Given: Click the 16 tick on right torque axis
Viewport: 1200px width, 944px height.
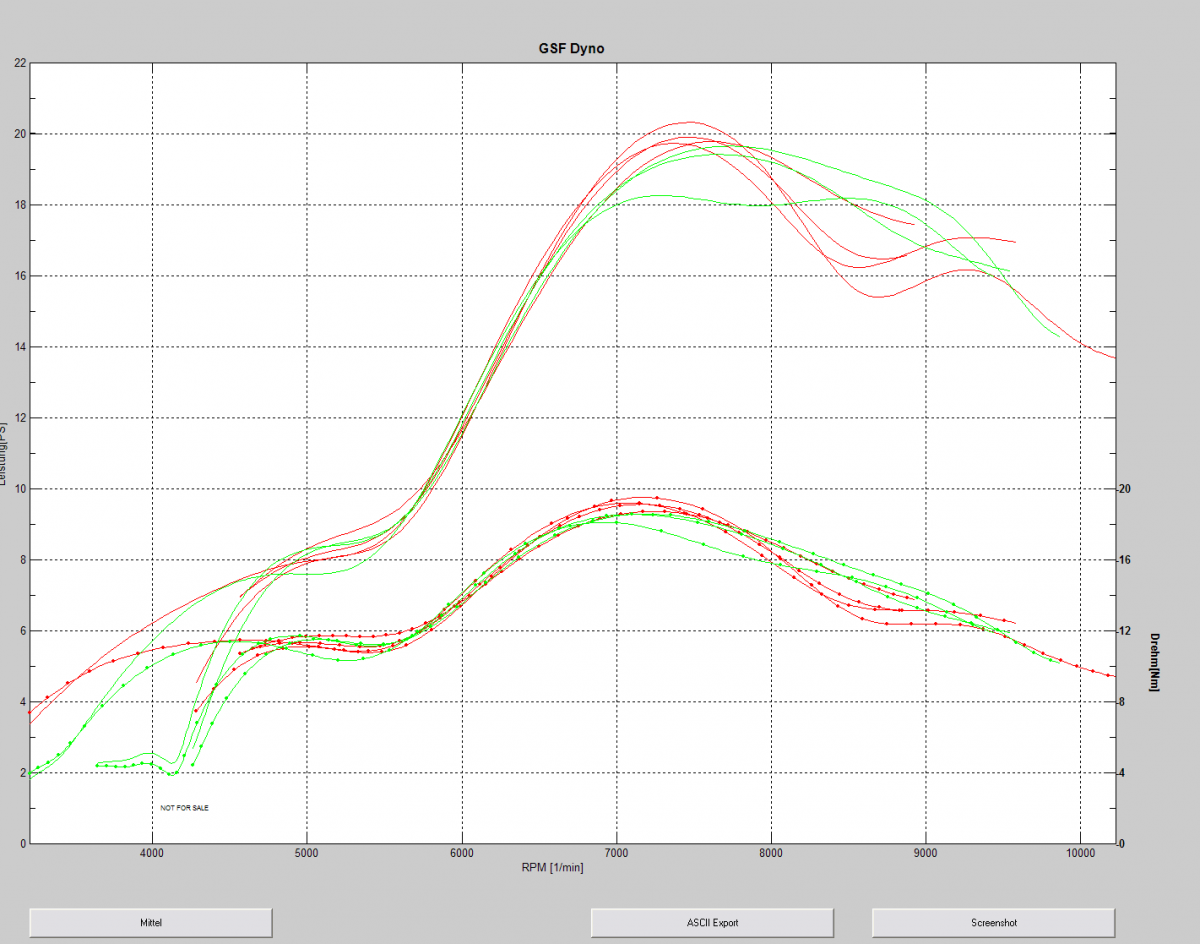Looking at the screenshot, I should tap(1124, 560).
